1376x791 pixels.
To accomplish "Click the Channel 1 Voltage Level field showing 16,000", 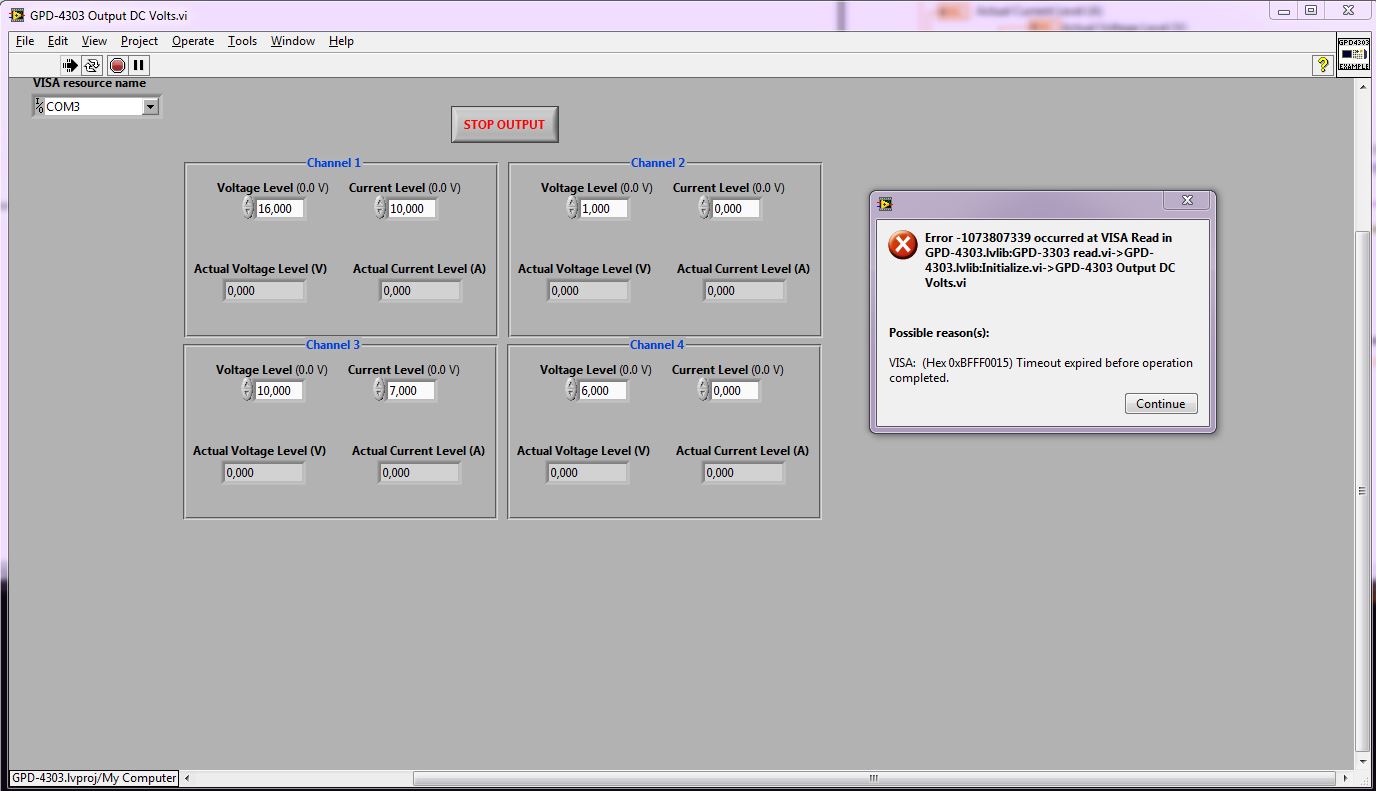I will (280, 208).
